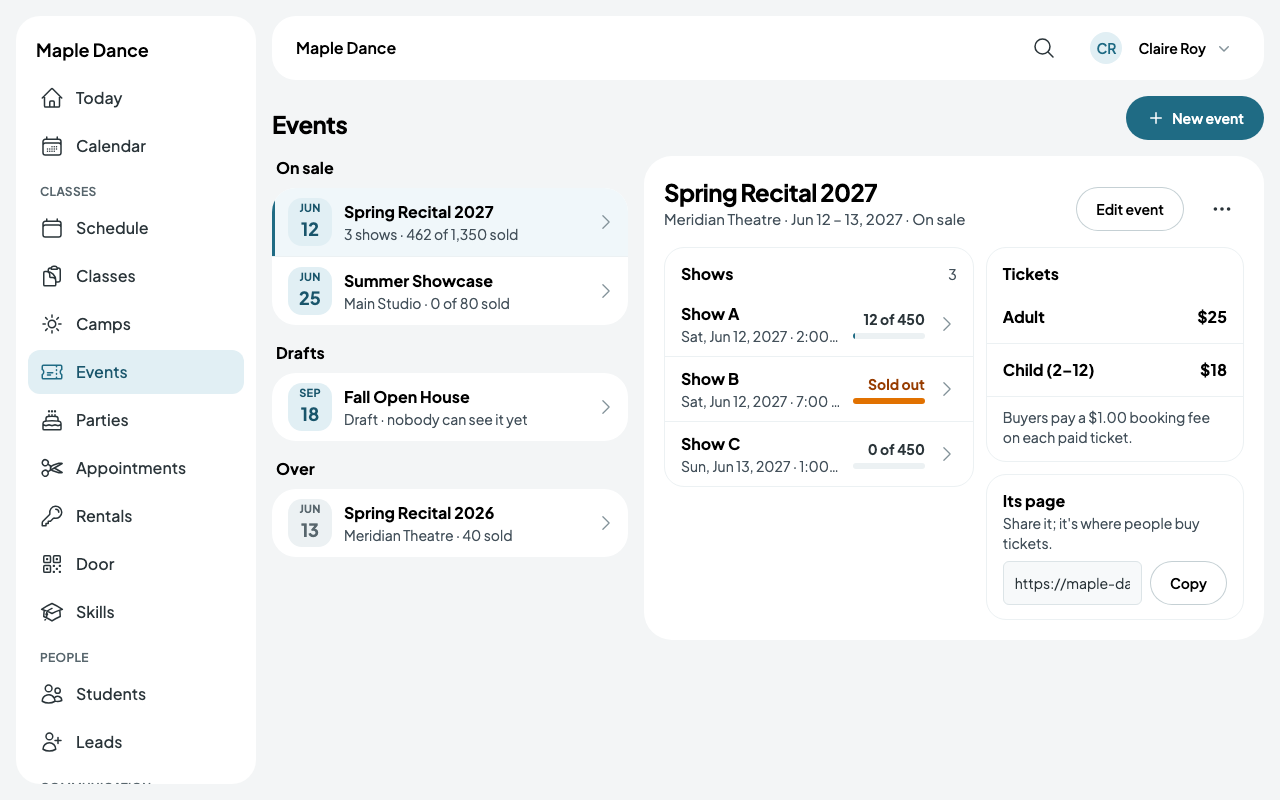Click the Leads add-person icon
Screen dimensions: 1280x800
52,742
